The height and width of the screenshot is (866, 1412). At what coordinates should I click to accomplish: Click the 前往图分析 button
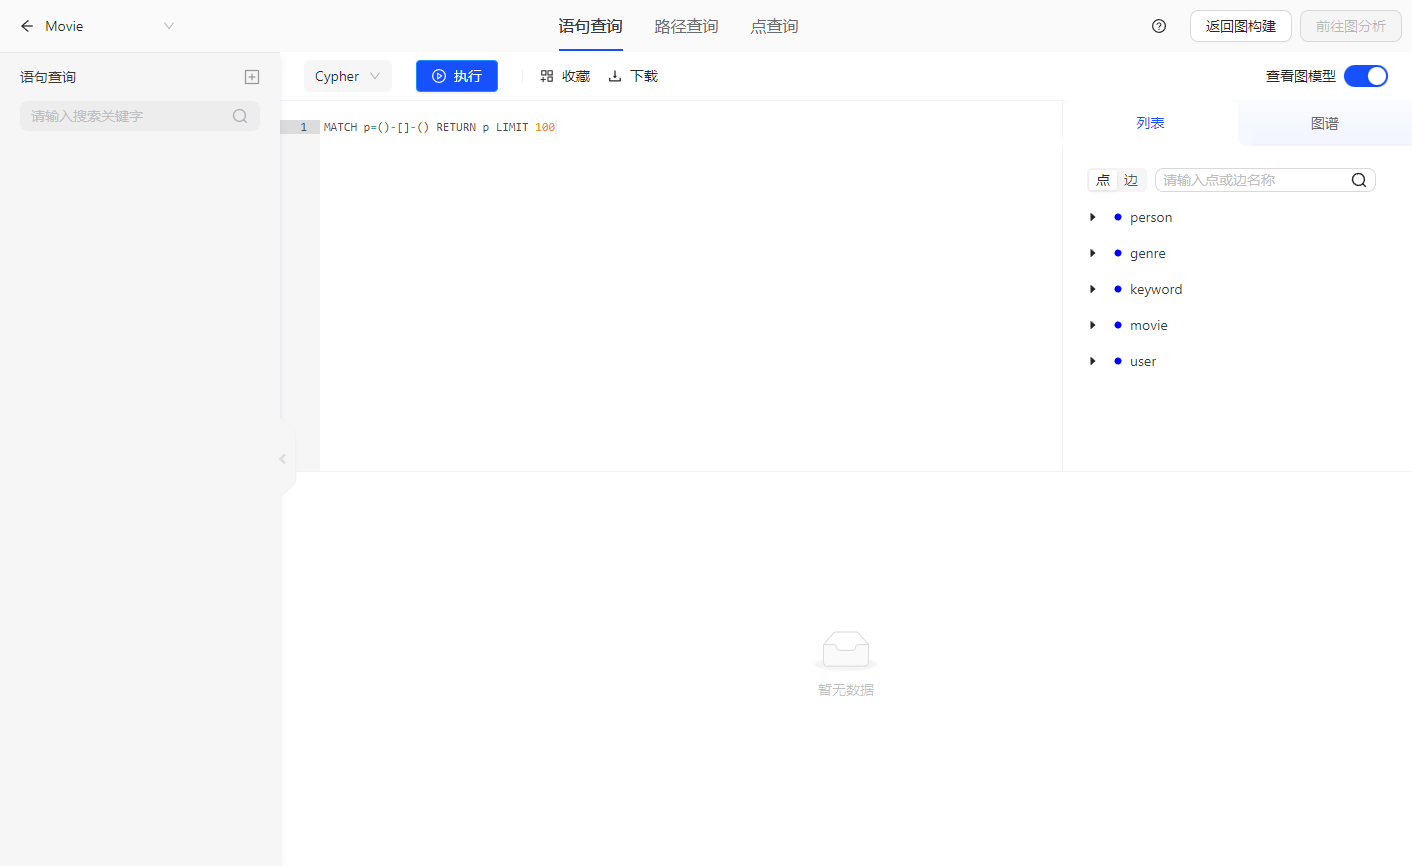point(1350,26)
